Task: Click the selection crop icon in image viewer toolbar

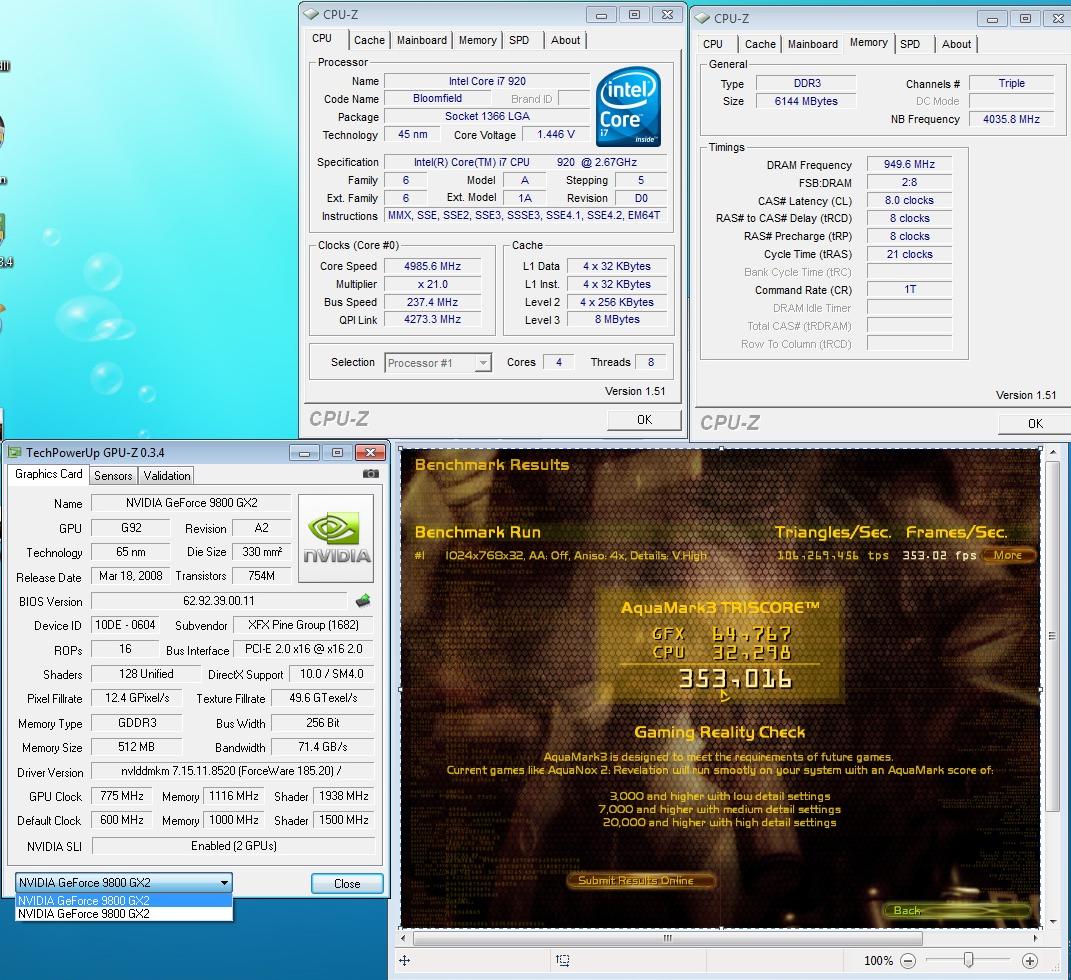Action: coord(563,961)
